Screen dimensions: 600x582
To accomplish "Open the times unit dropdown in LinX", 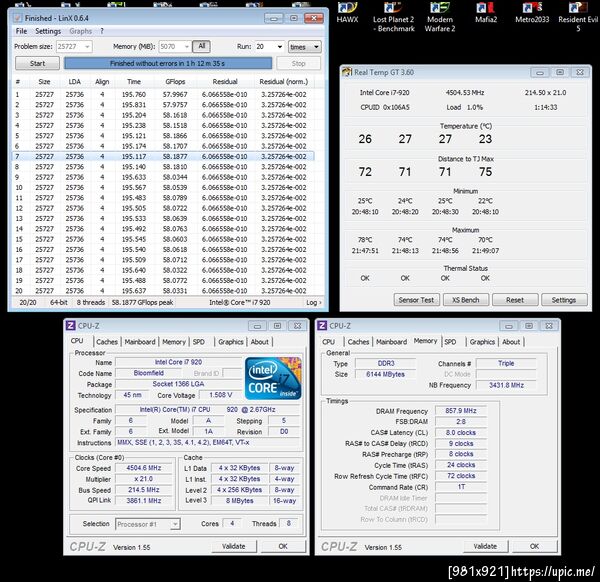I will click(x=305, y=47).
